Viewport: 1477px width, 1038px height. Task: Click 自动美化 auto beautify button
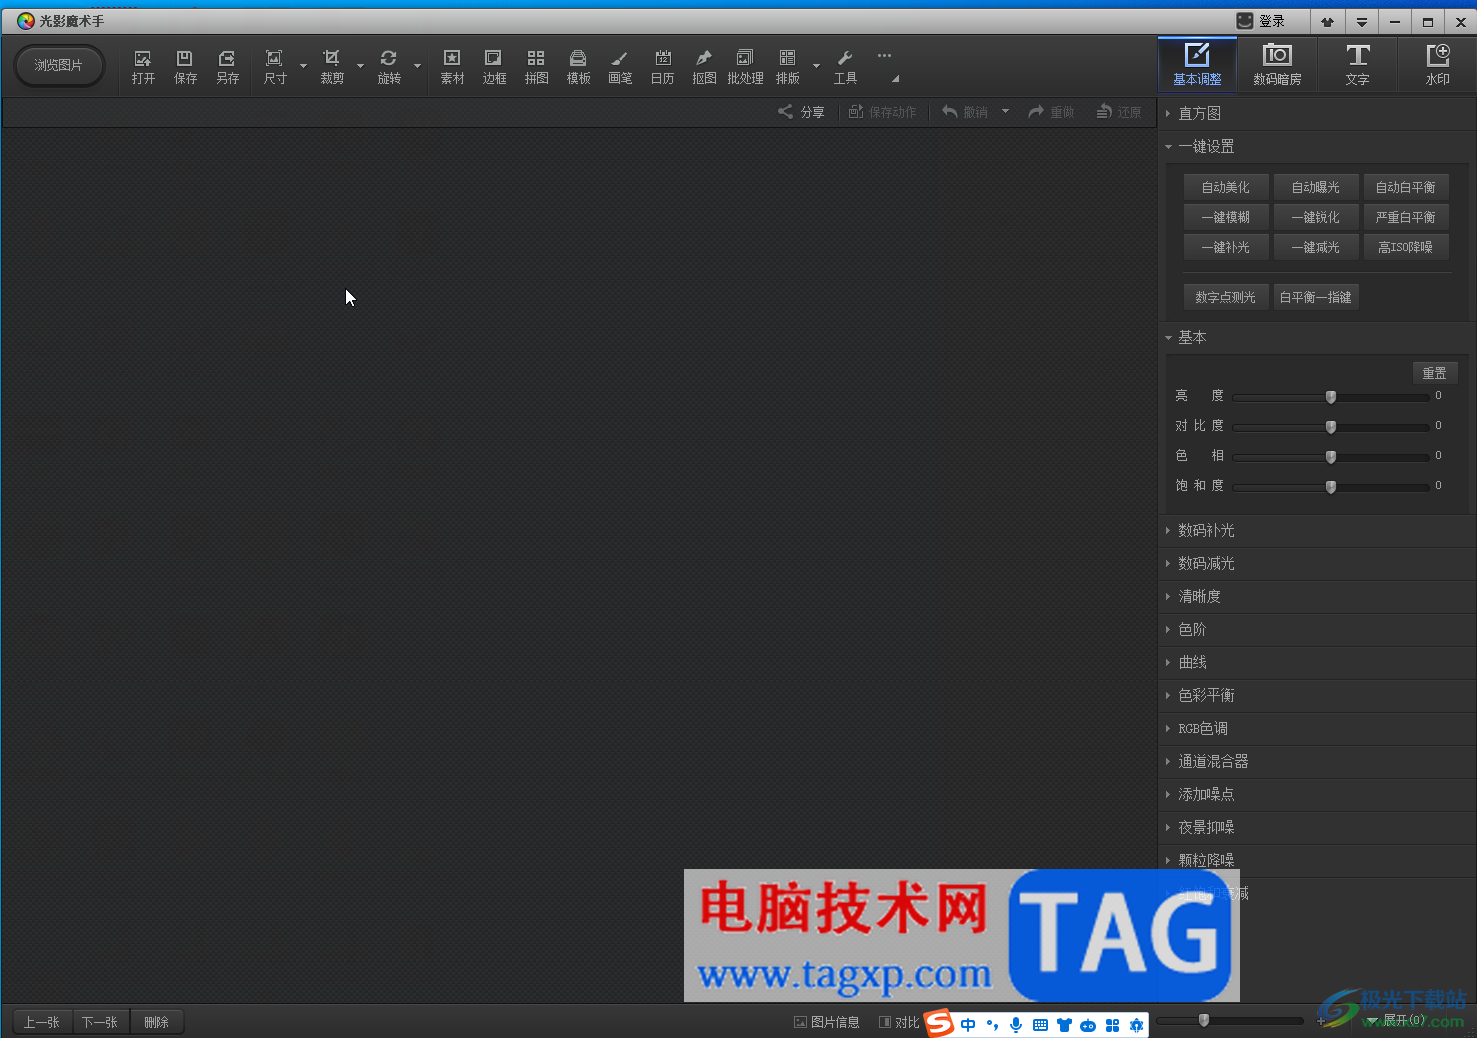1226,187
